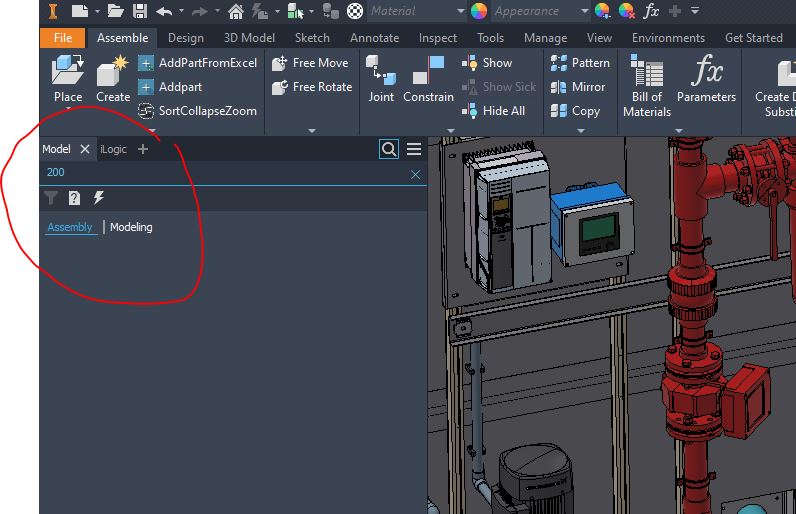This screenshot has height=514, width=796.
Task: Expand the Relationships panel arrow
Action: (x=450, y=130)
